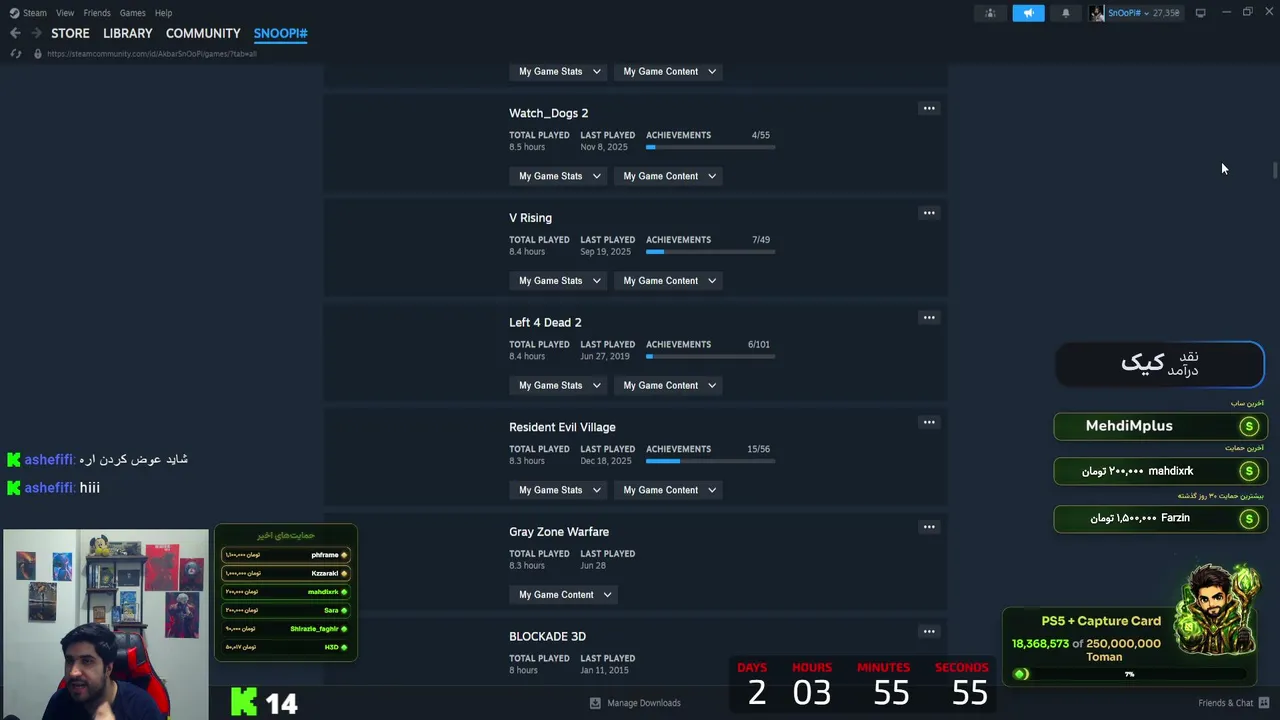Expand My Game Stats for Resident Evil Village
Viewport: 1280px width, 720px height.
560,490
